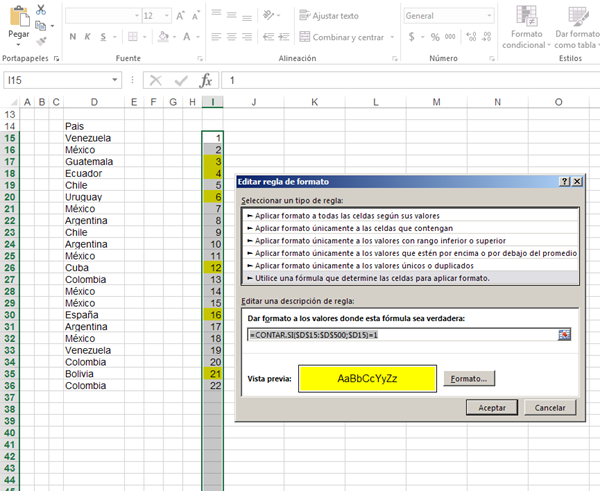Toggle the Cursiva (K) italic button
This screenshot has width=600, height=491.
coord(90,37)
